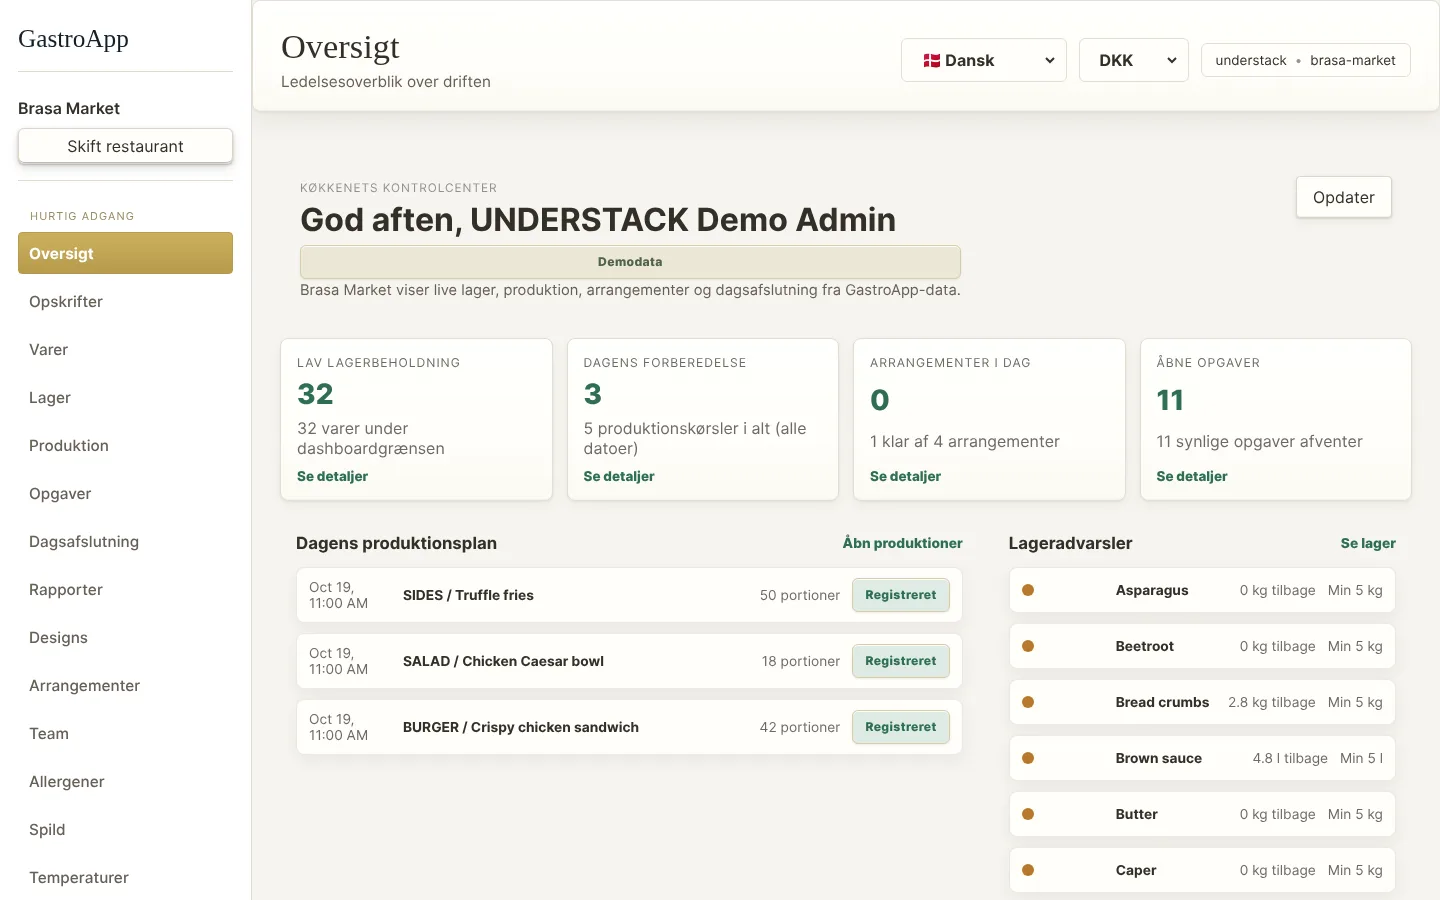Open Allergener in the sidebar
Viewport: 1440px width, 900px height.
coord(125,781)
